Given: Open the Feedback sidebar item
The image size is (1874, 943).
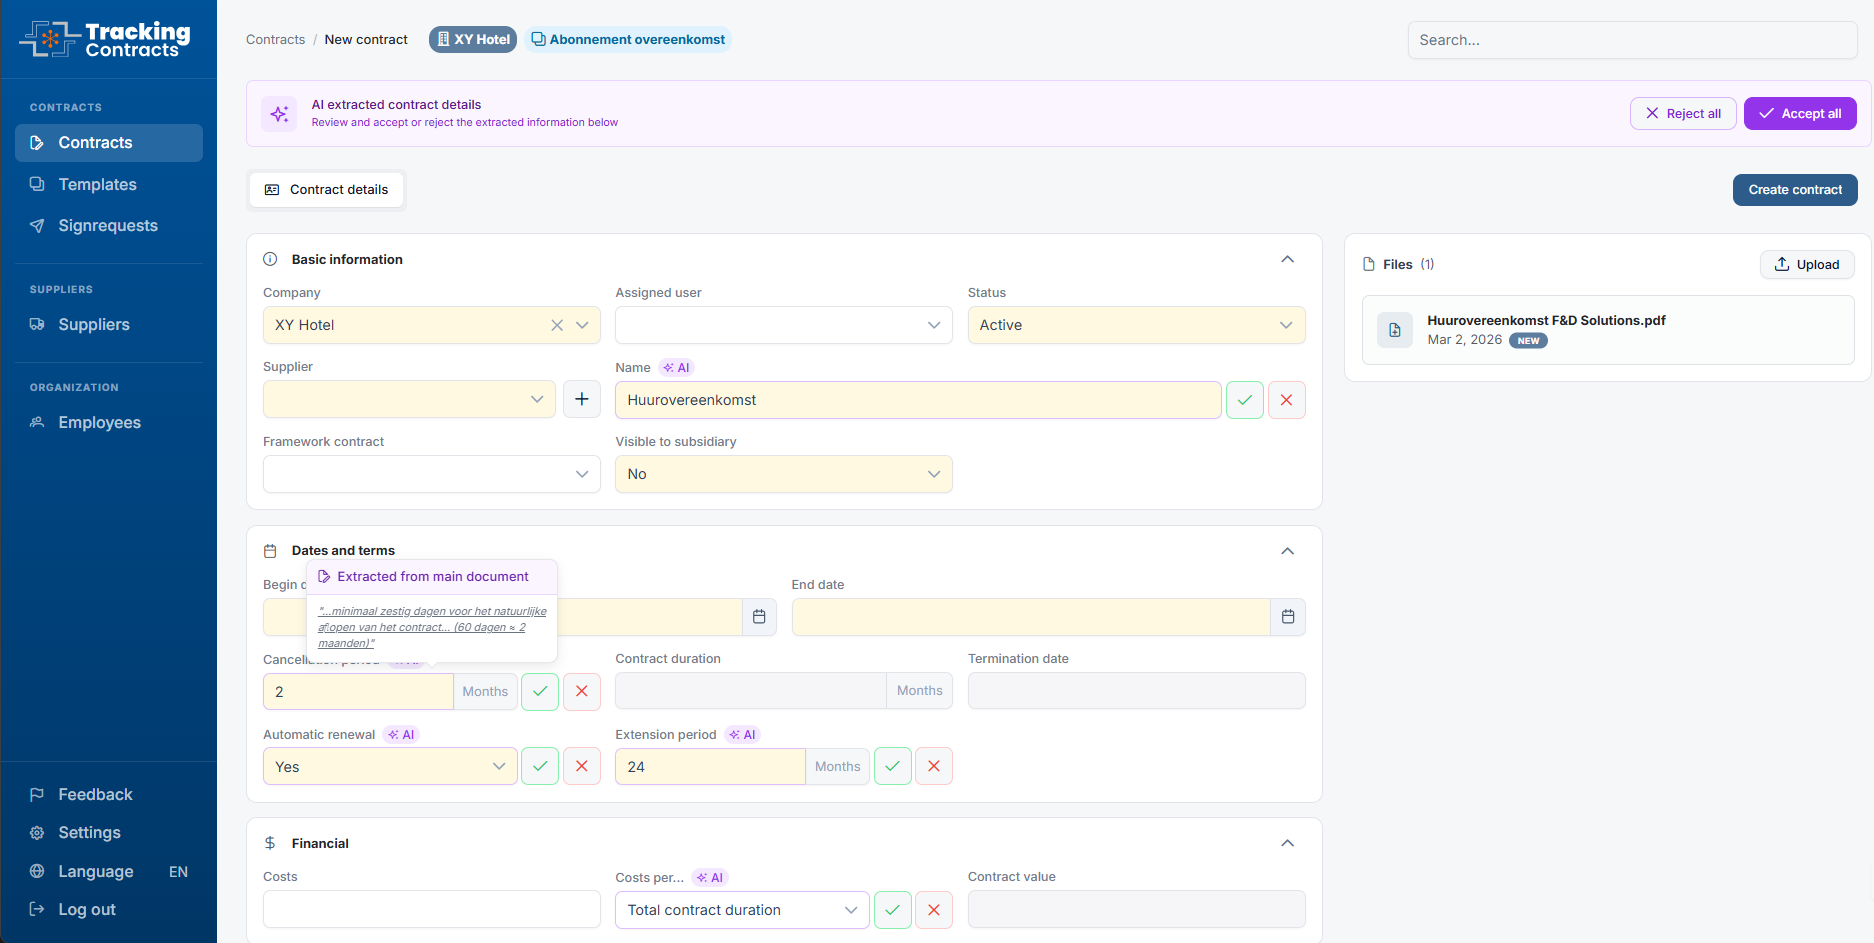Looking at the screenshot, I should pos(95,794).
